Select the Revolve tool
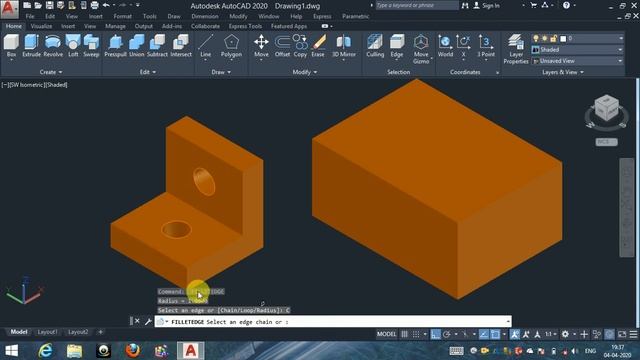The height and width of the screenshot is (360, 640). click(53, 46)
